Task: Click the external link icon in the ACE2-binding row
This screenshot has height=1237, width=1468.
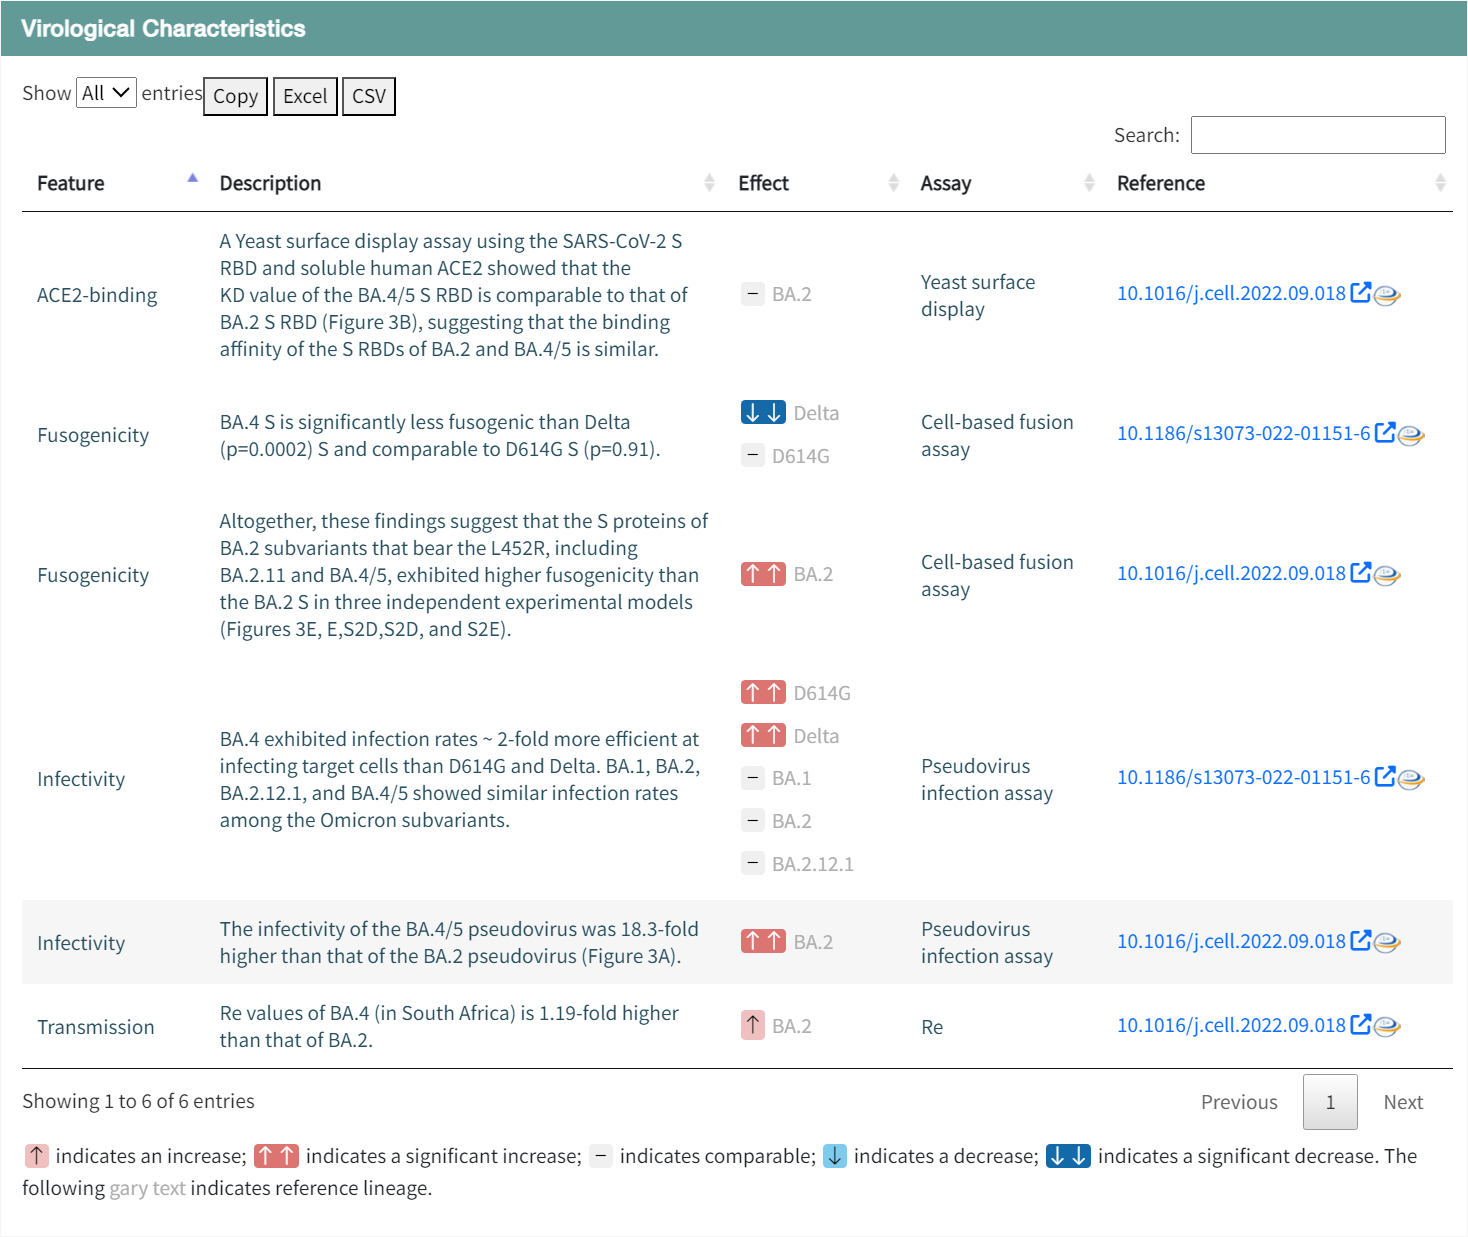Action: tap(1360, 292)
